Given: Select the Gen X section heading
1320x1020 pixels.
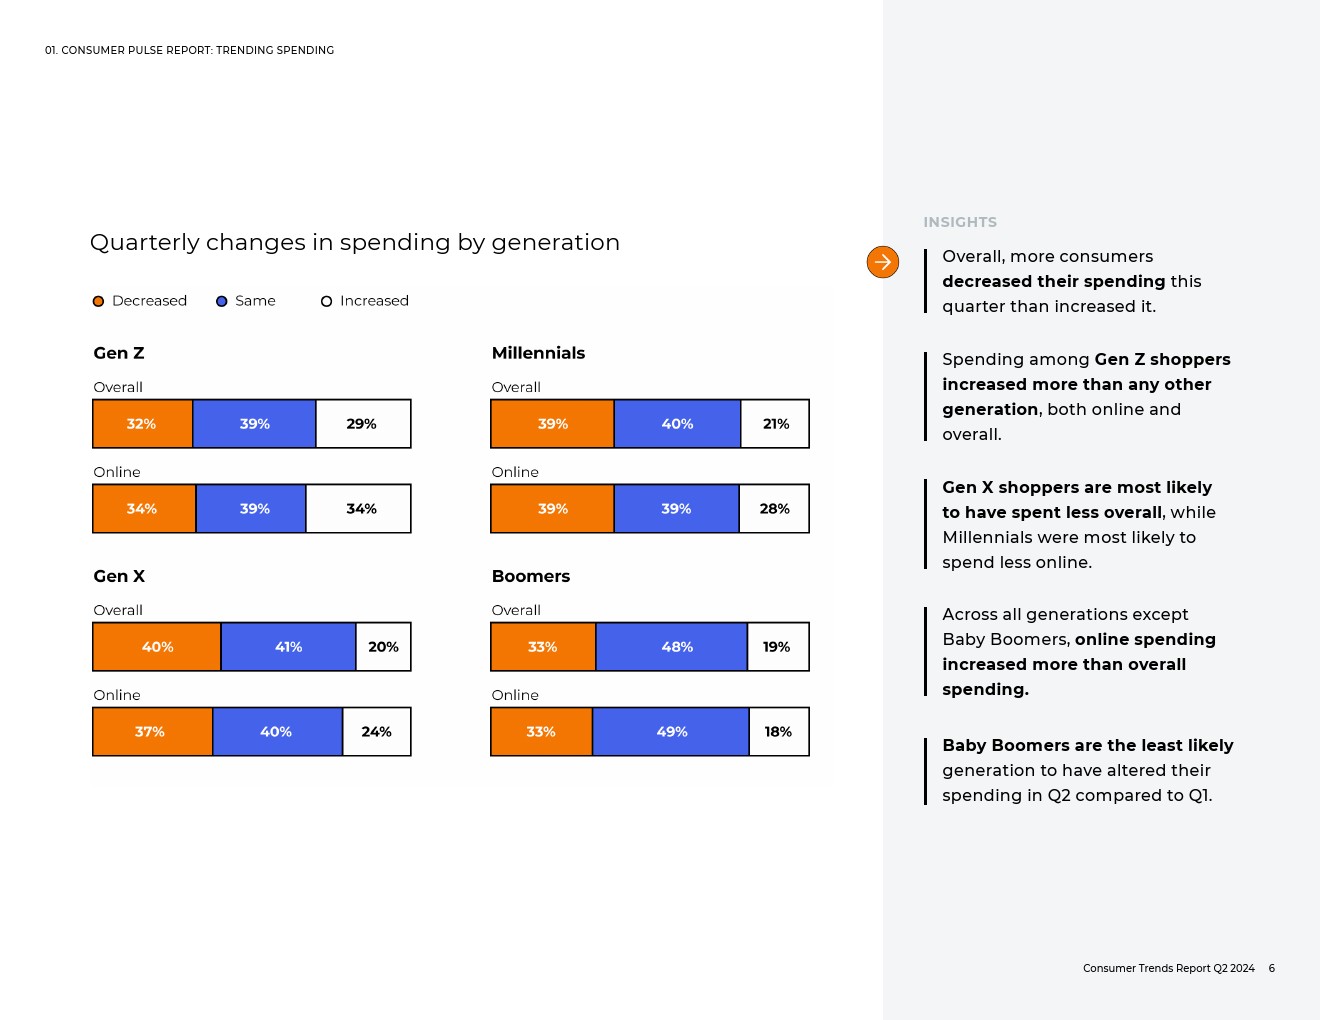Looking at the screenshot, I should coord(119,576).
